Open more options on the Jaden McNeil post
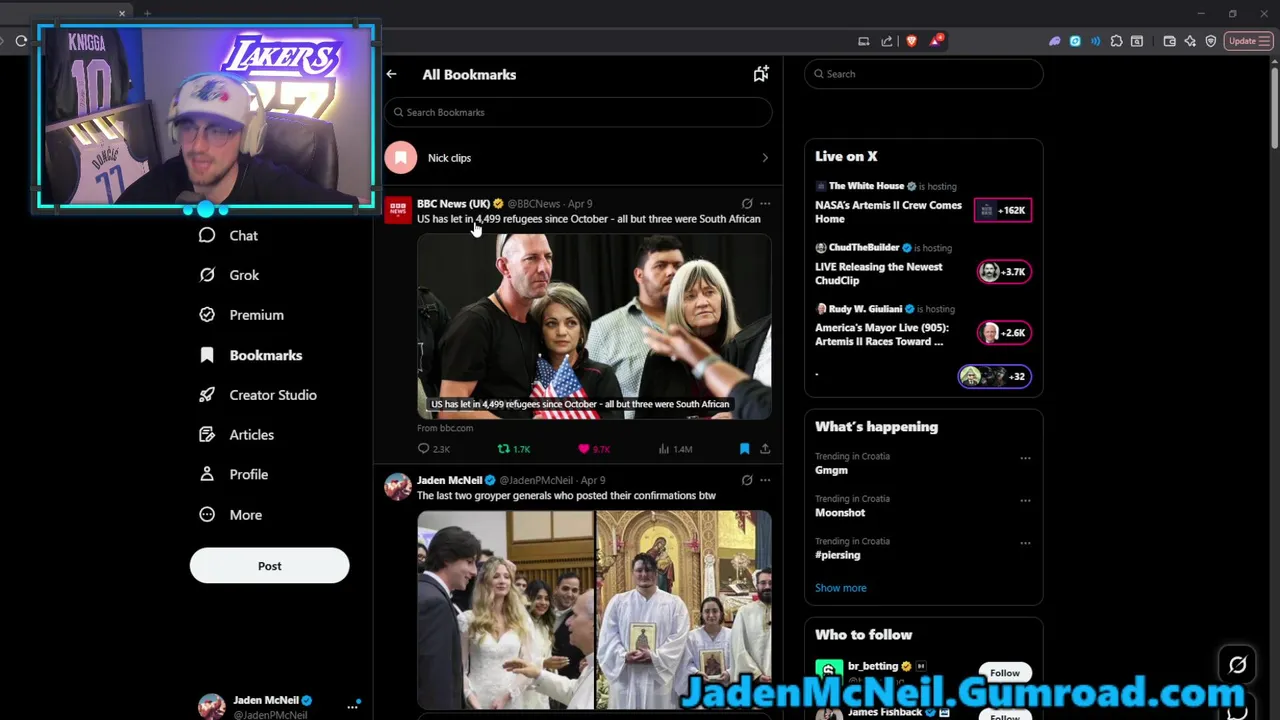Viewport: 1280px width, 720px height. (765, 480)
